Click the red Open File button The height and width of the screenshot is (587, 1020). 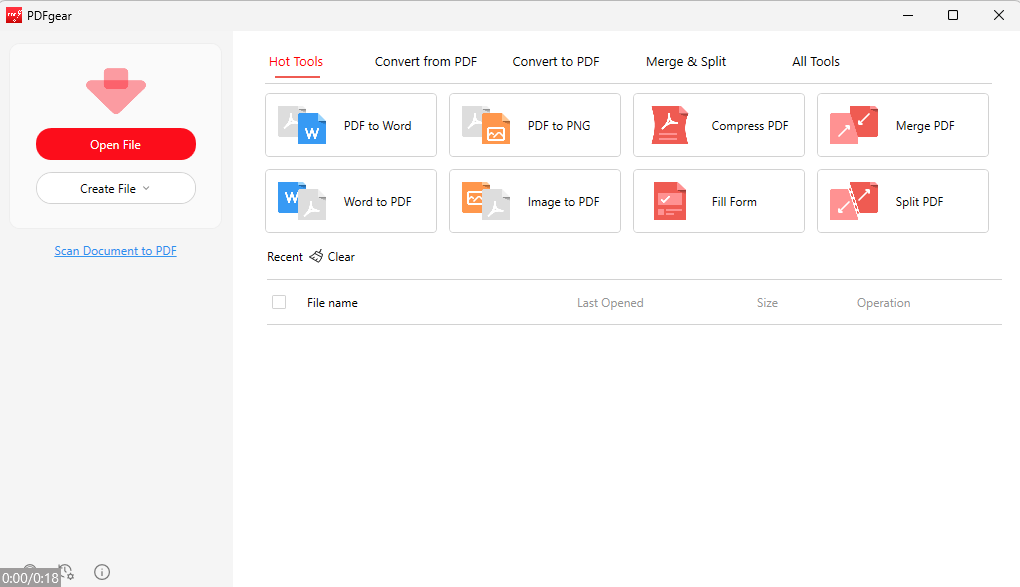[x=116, y=144]
